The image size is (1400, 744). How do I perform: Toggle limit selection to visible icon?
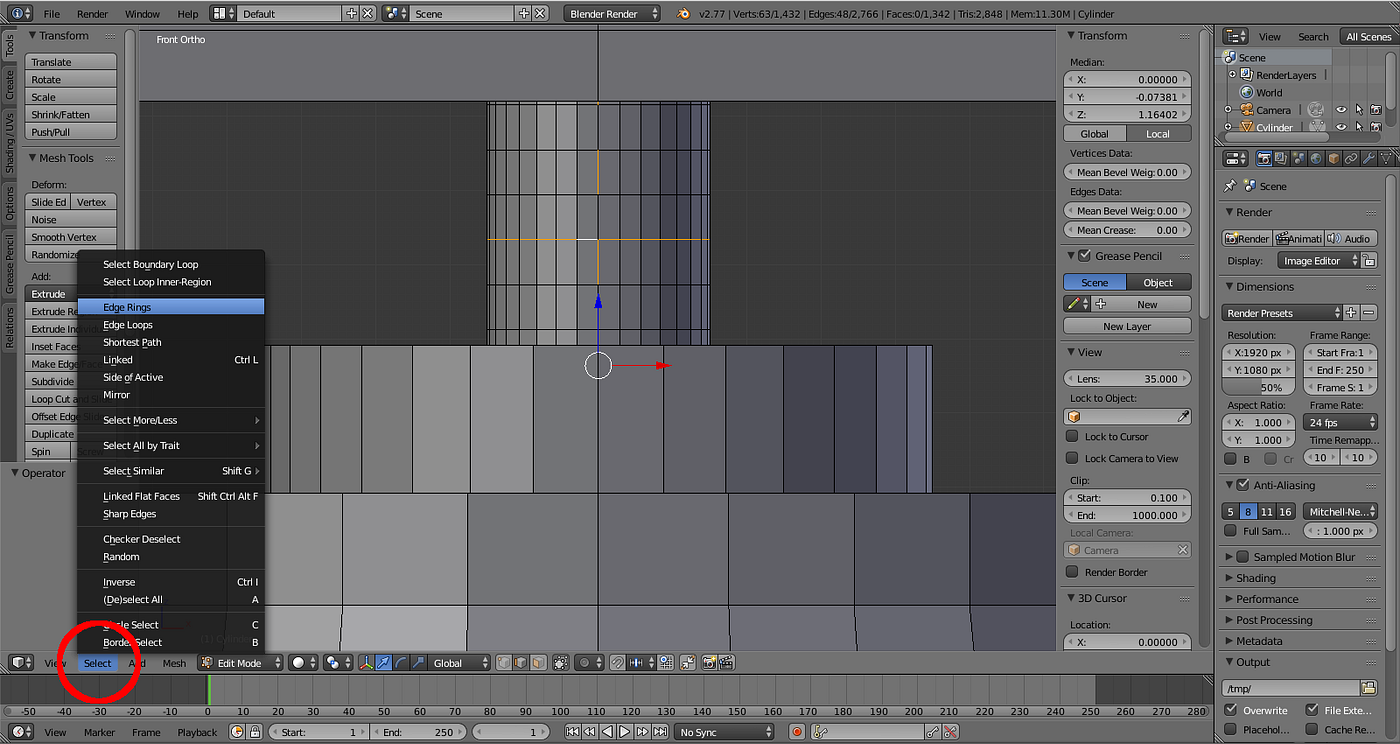pos(561,663)
